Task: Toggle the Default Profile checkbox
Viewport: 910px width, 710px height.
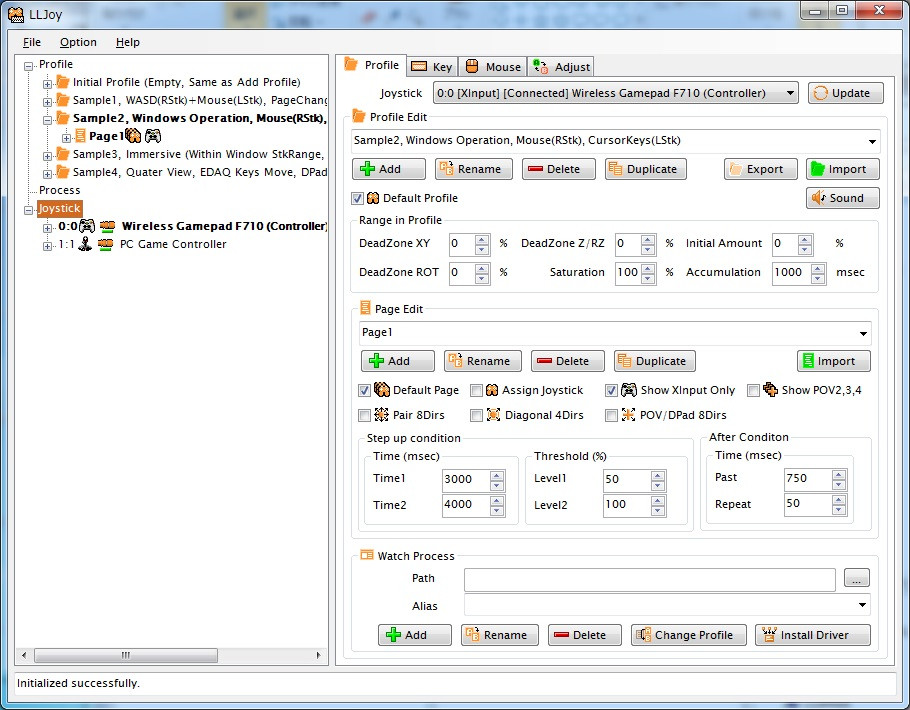Action: [358, 199]
